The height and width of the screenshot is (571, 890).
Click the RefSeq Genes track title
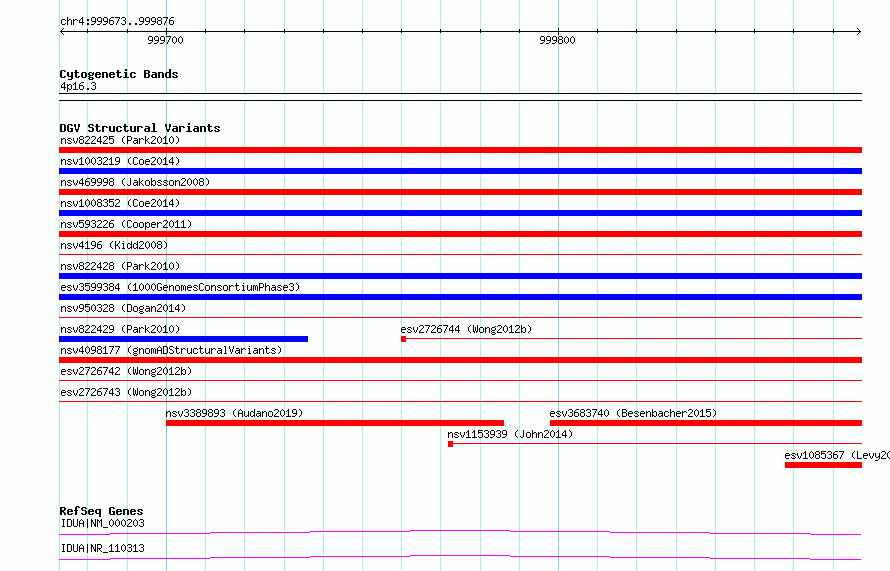point(101,511)
